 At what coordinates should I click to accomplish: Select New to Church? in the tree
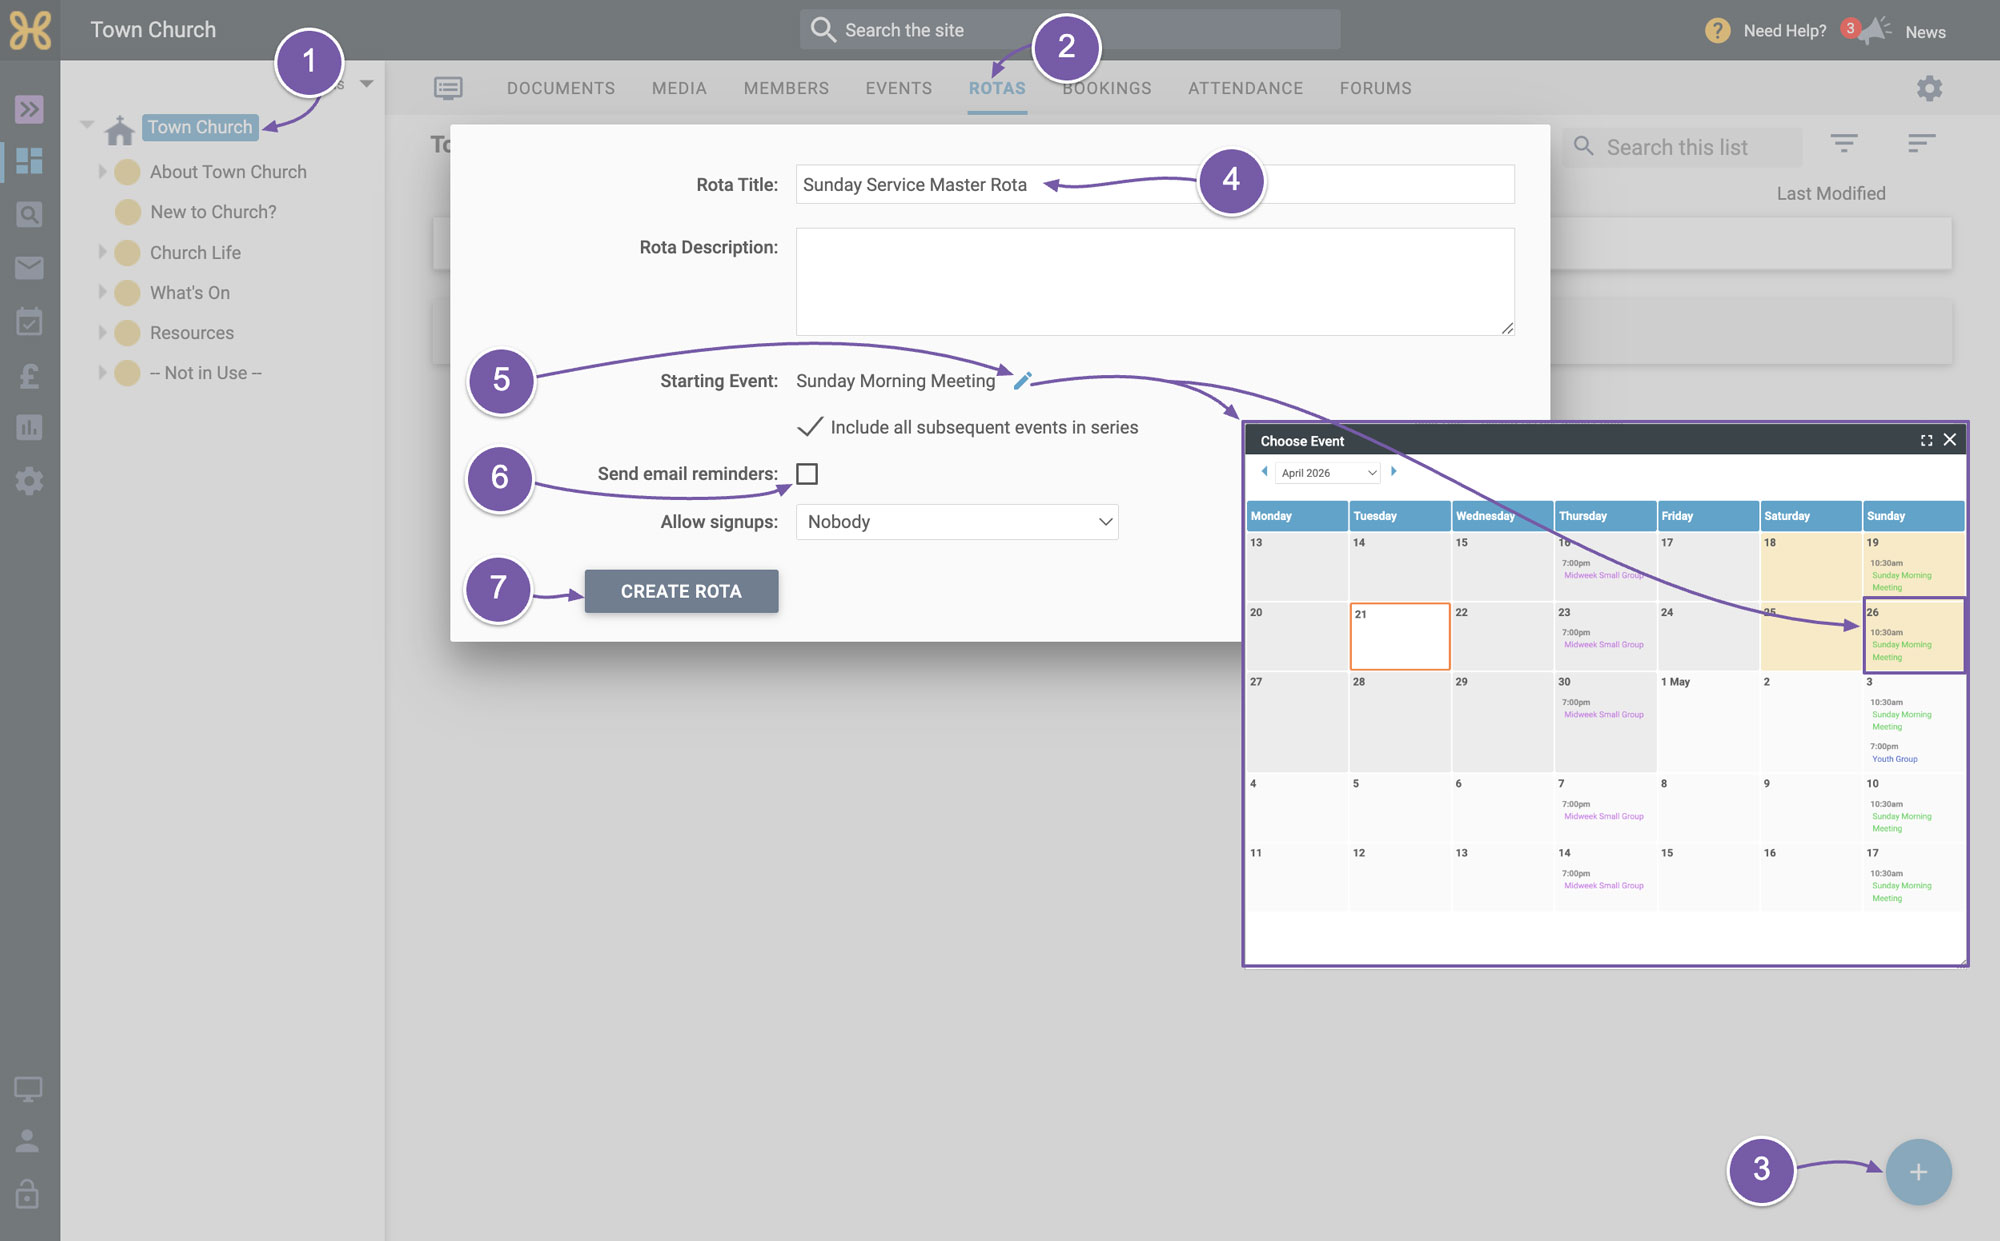pos(213,212)
